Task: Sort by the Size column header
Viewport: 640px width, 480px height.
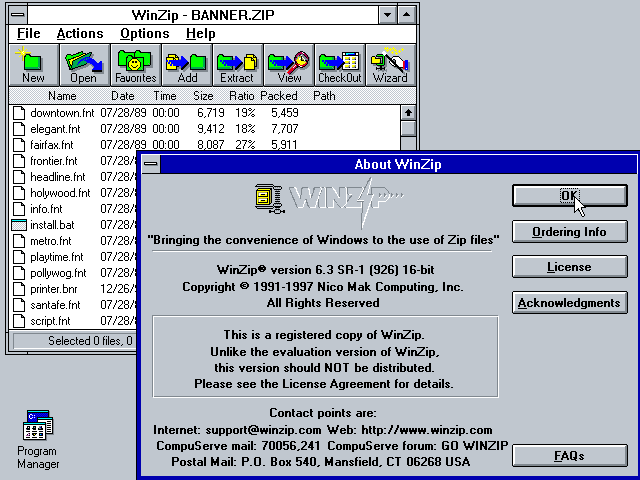Action: tap(203, 96)
